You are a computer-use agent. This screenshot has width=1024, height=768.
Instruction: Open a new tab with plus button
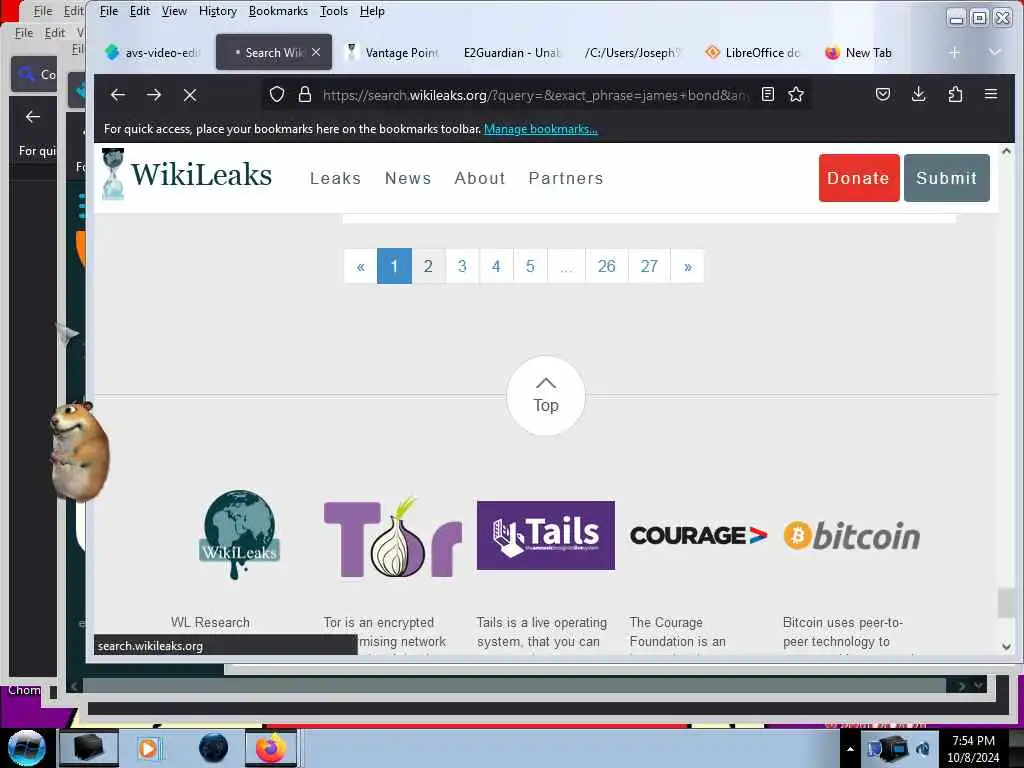click(x=954, y=52)
